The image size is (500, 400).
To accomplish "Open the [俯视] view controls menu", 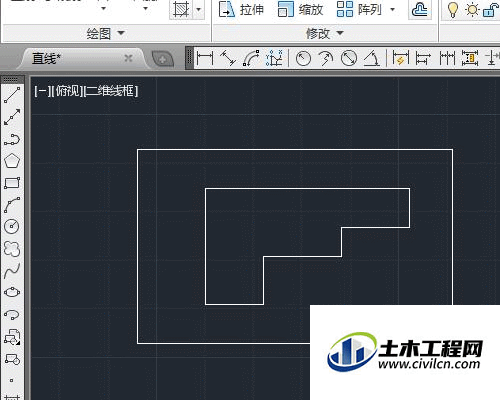I will coord(68,91).
